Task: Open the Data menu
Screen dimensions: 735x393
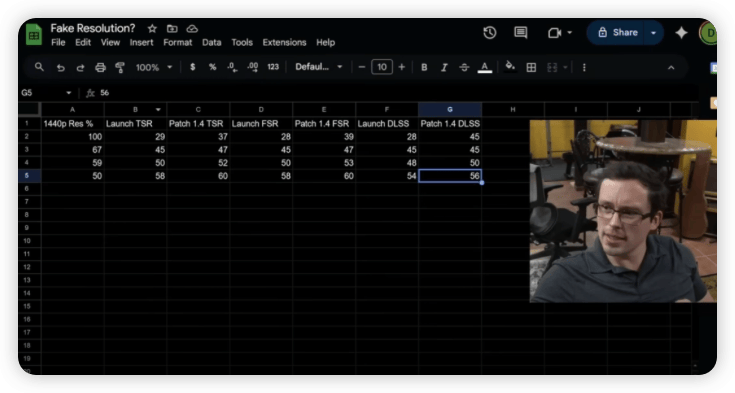Action: pos(211,42)
